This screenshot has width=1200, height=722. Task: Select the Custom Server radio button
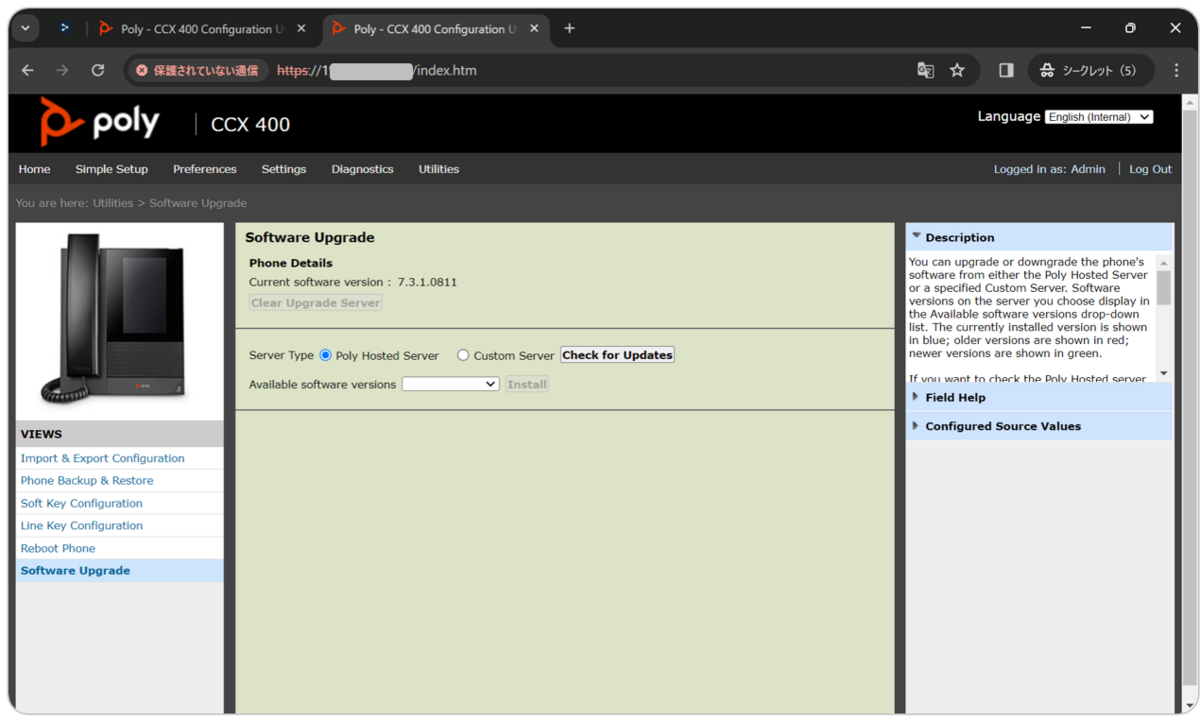click(x=463, y=355)
